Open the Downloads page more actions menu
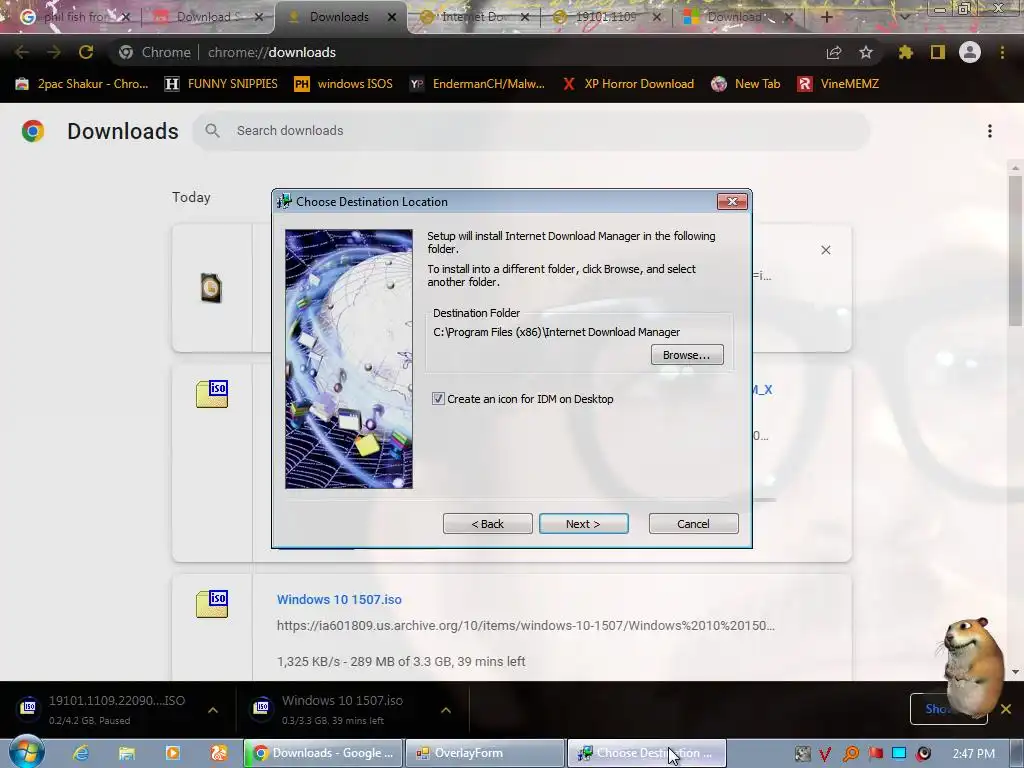The width and height of the screenshot is (1024, 768). (x=990, y=131)
